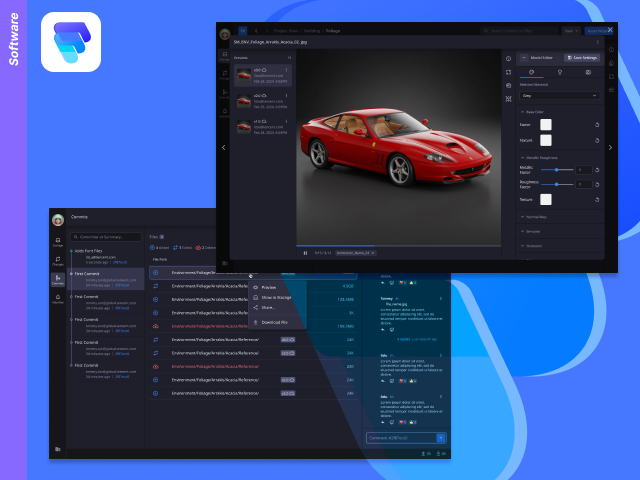Click the Roughness Factor slider handle
This screenshot has width=640, height=480.
point(556,184)
